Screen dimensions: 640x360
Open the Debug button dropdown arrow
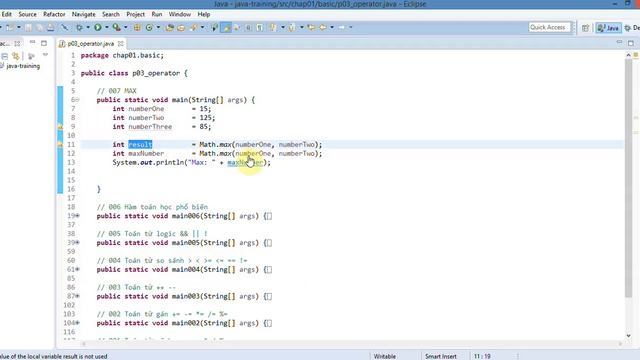click(x=88, y=27)
